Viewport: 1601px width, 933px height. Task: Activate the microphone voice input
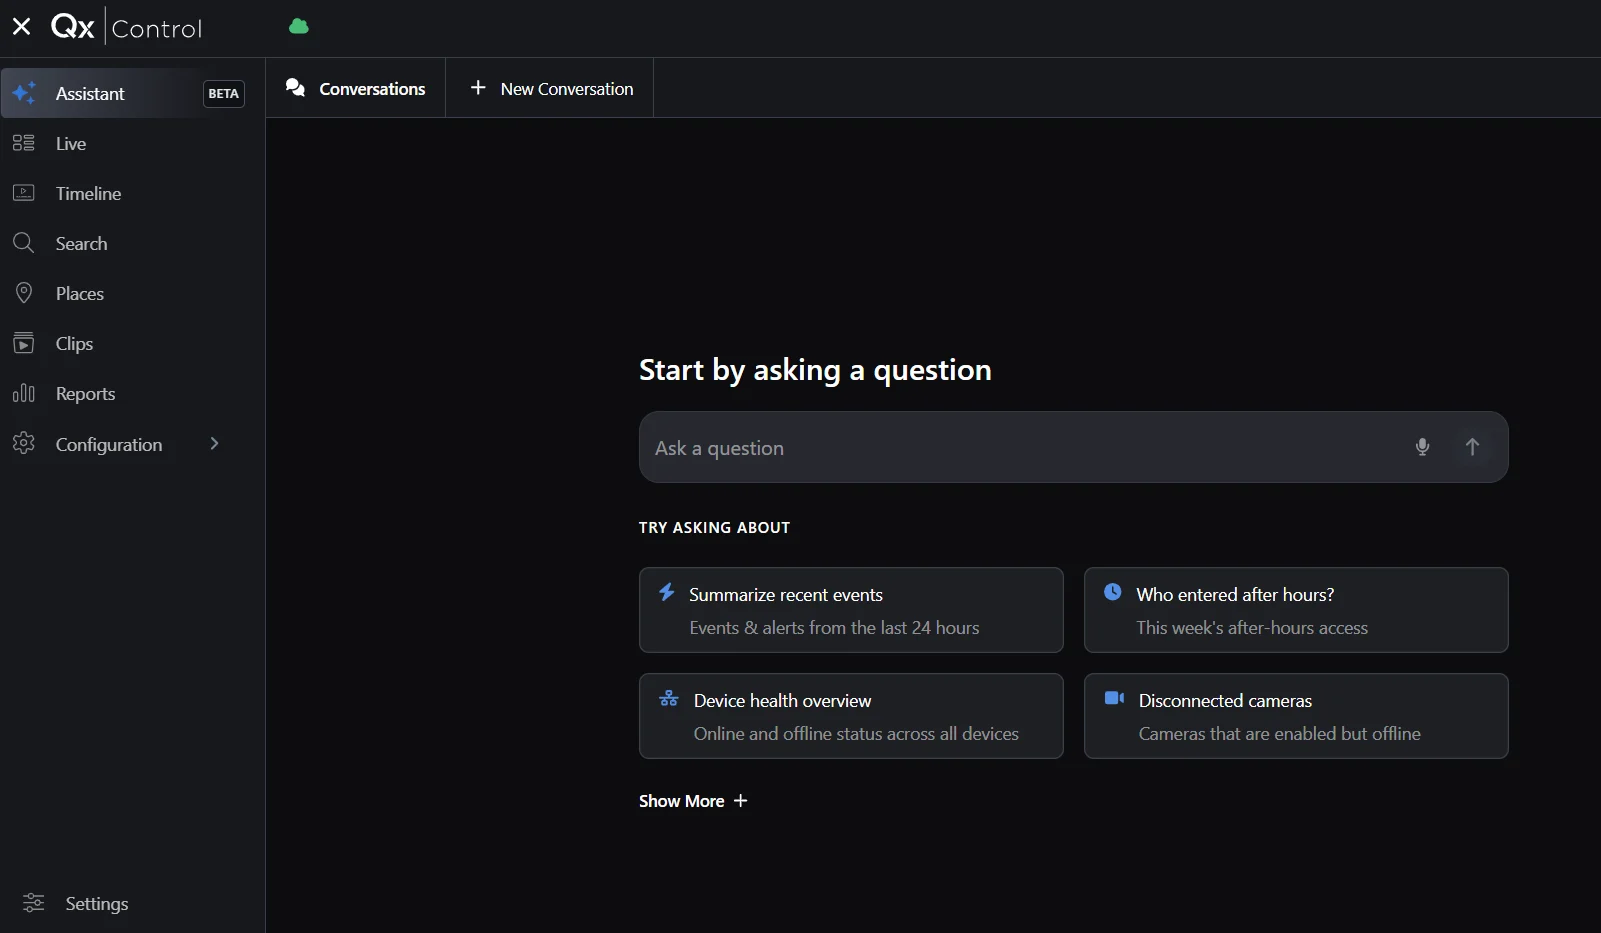[1422, 447]
